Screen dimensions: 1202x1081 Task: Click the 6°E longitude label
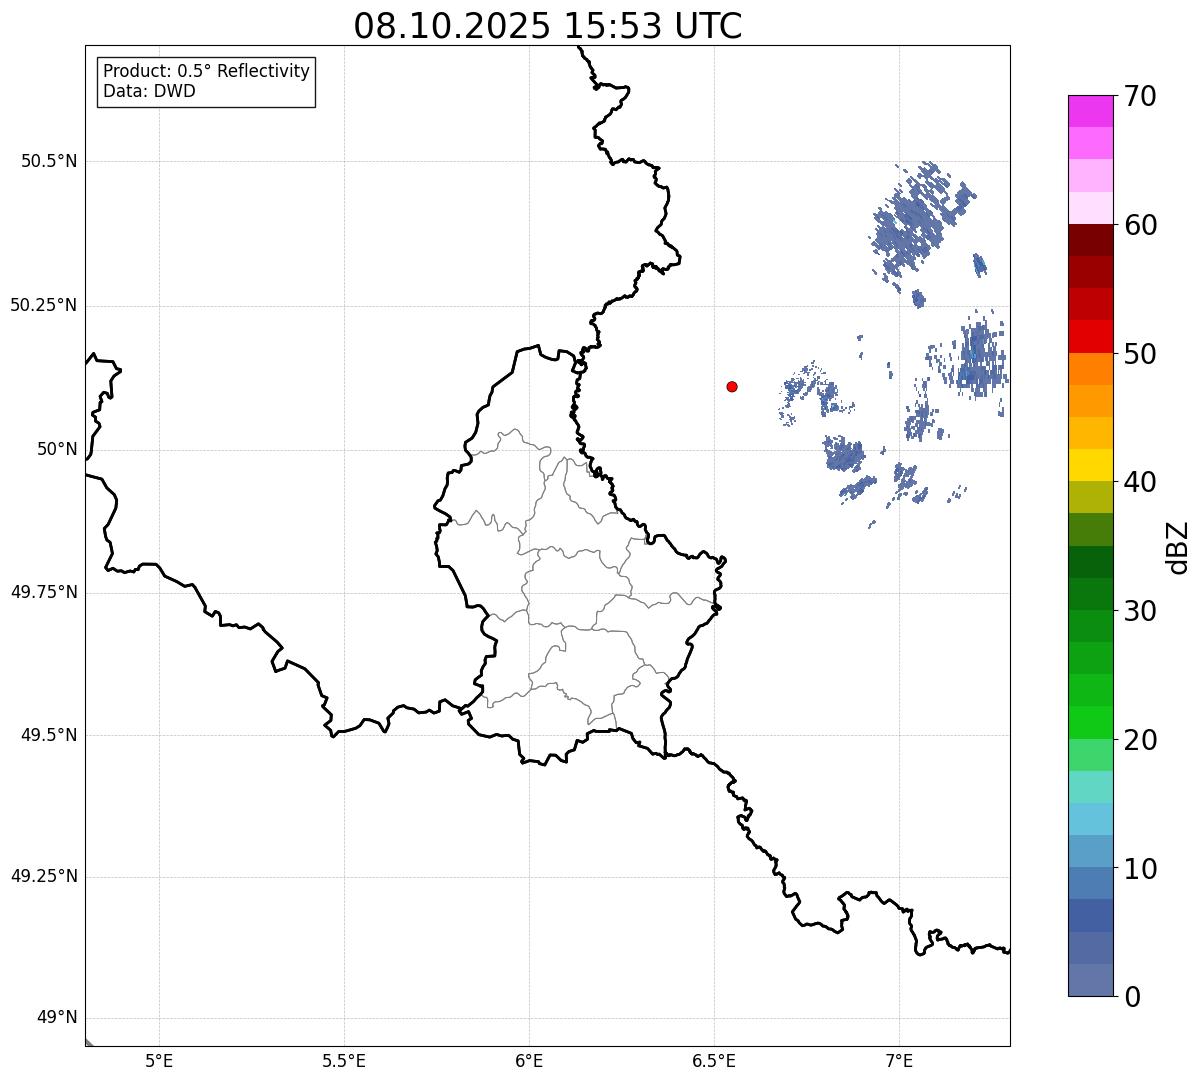(x=529, y=1061)
